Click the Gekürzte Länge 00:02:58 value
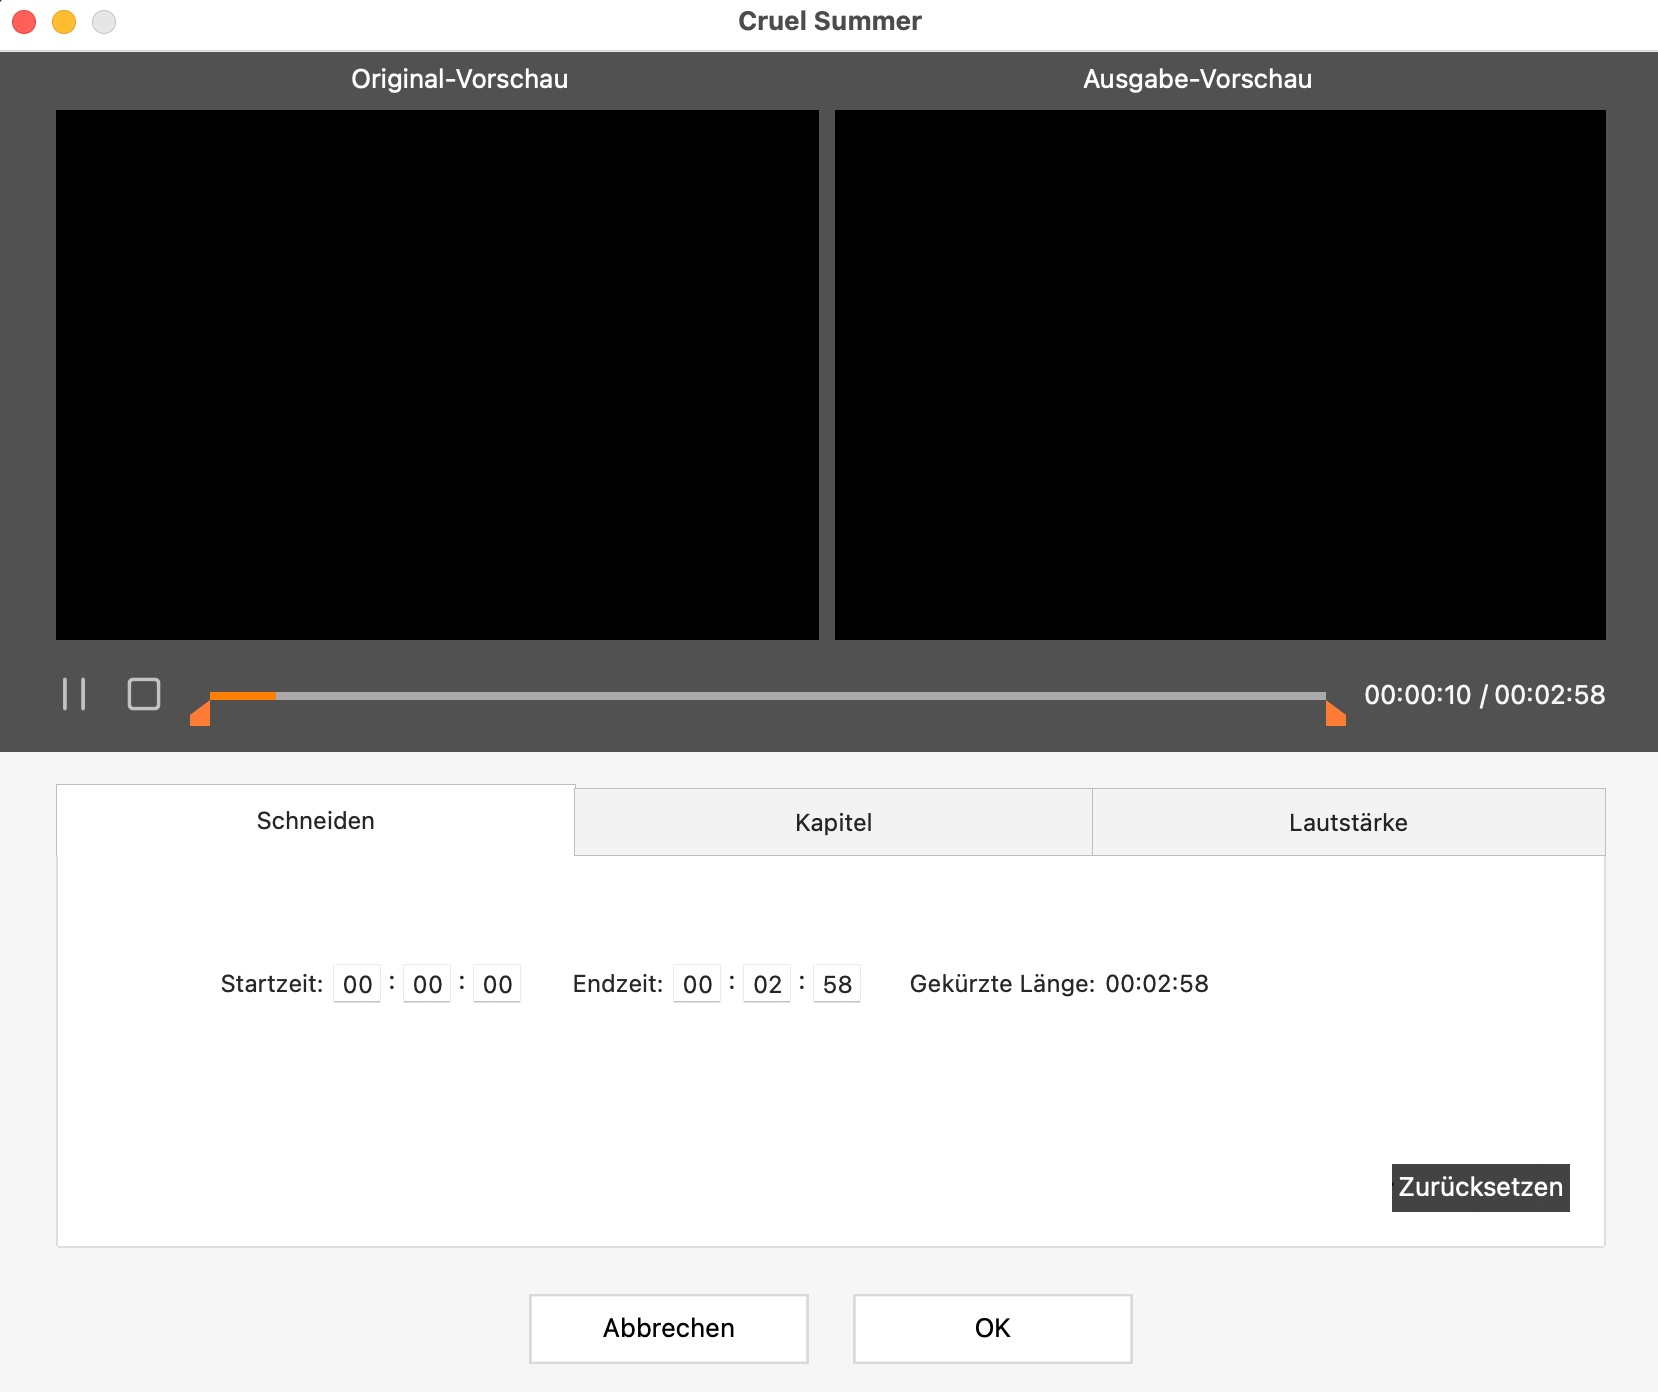The width and height of the screenshot is (1658, 1392). point(1157,984)
